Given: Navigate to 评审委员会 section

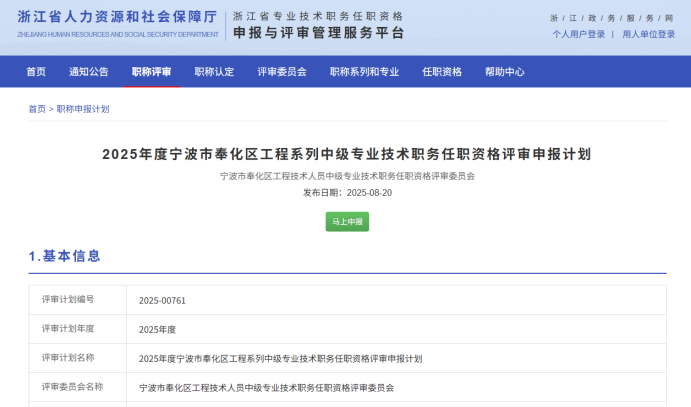Looking at the screenshot, I should pyautogui.click(x=282, y=72).
